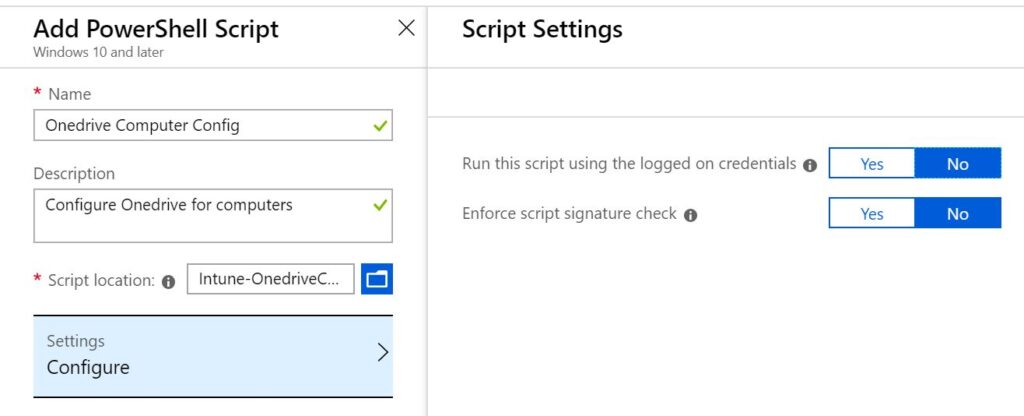Click the Windows 10 and later subtitle
The image size is (1024, 416).
[98, 52]
